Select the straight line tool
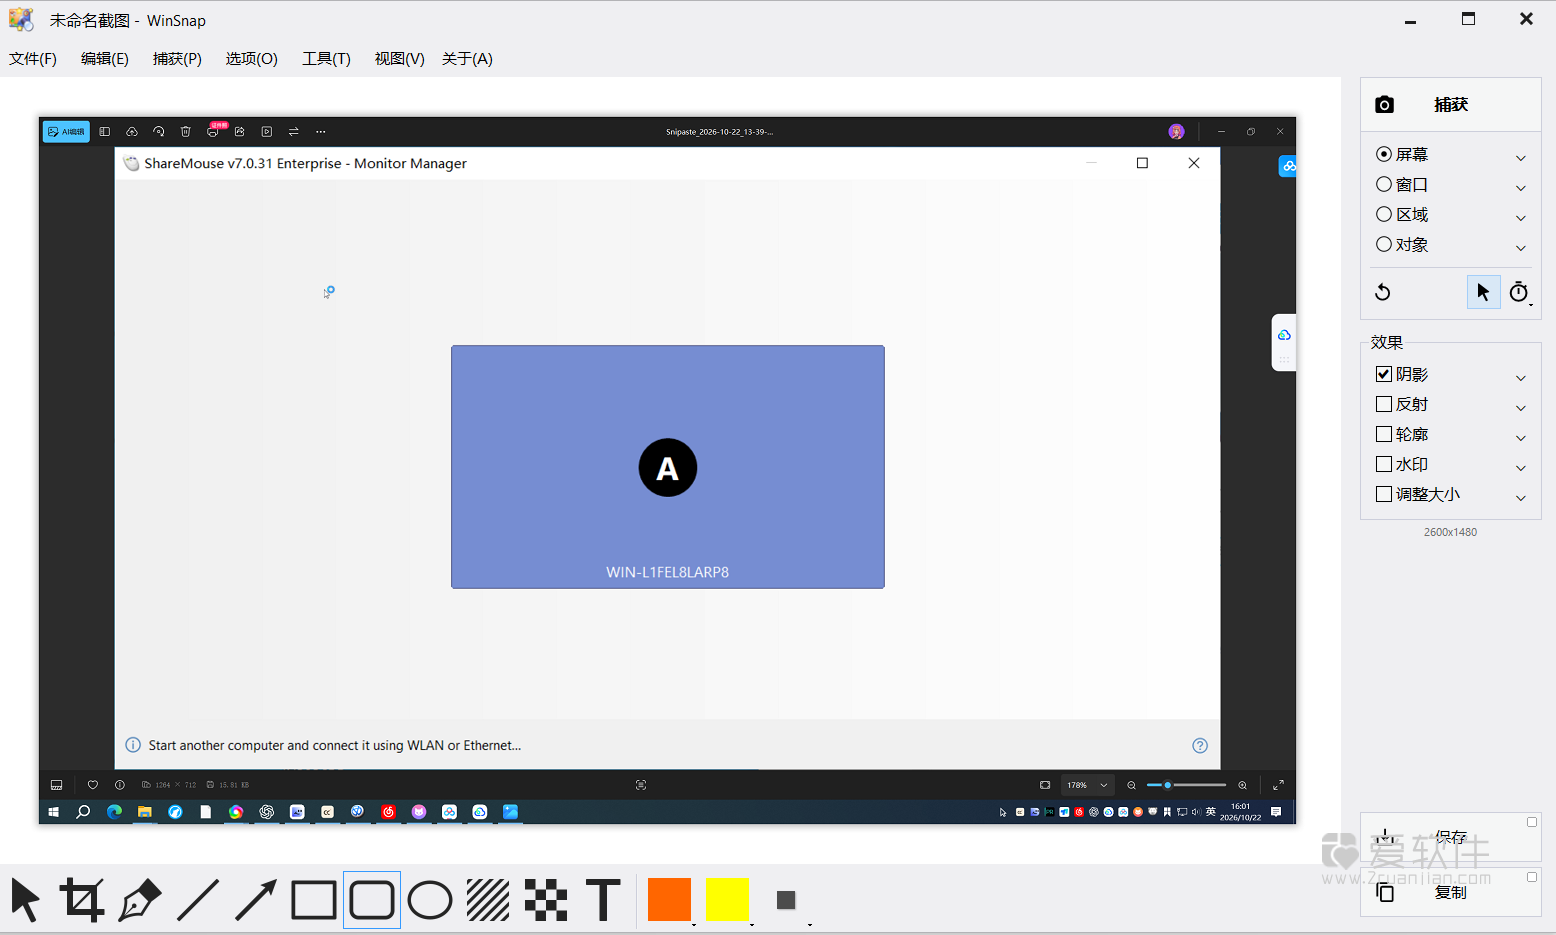1556x935 pixels. [x=198, y=900]
